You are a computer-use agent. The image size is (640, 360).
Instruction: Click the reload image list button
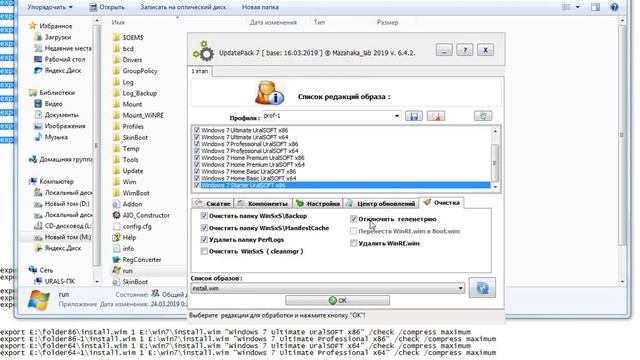click(x=482, y=288)
